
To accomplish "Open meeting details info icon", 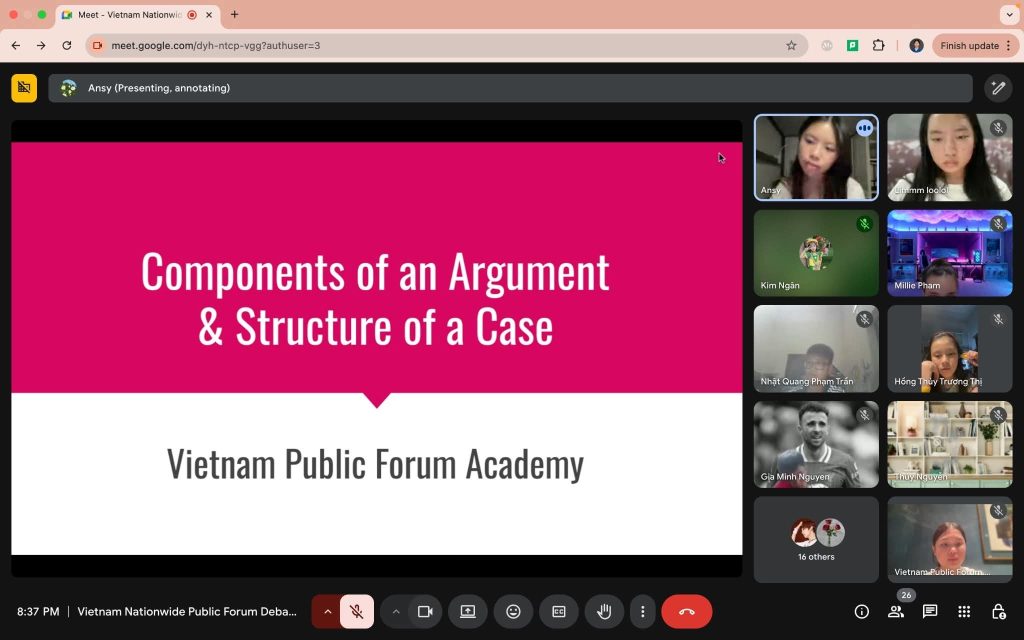I will click(861, 612).
